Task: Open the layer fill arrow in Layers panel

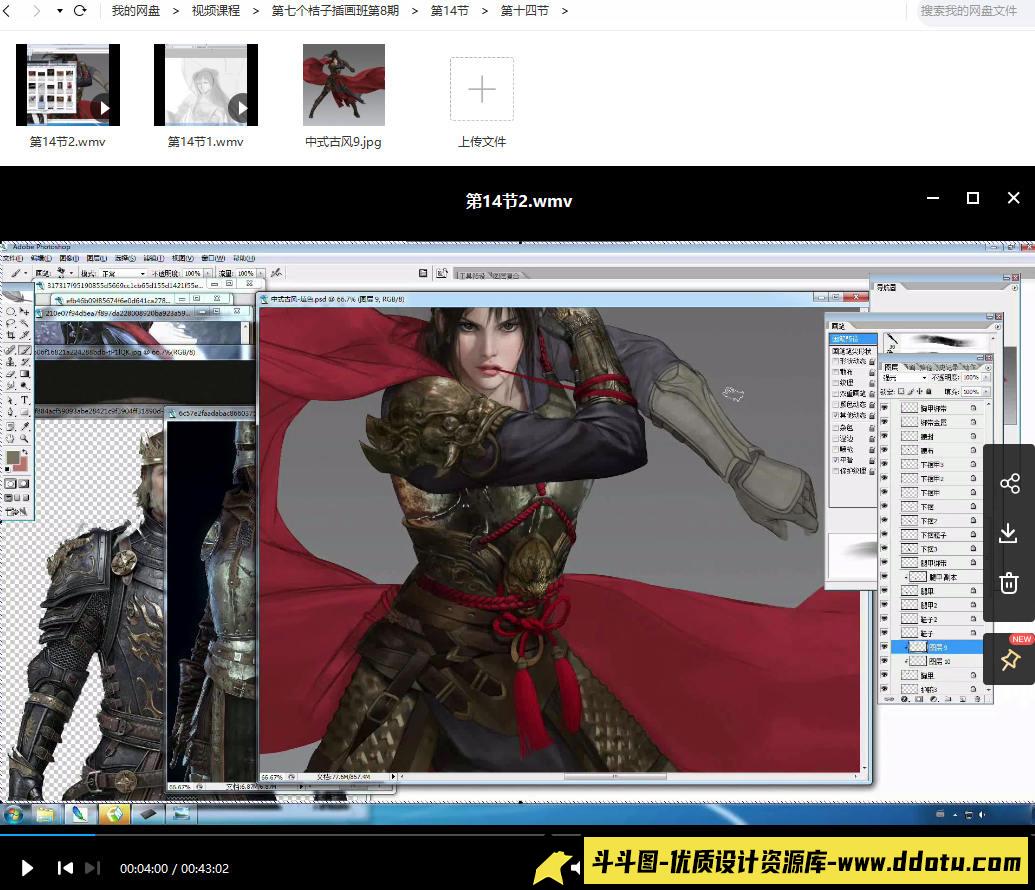Action: (985, 392)
